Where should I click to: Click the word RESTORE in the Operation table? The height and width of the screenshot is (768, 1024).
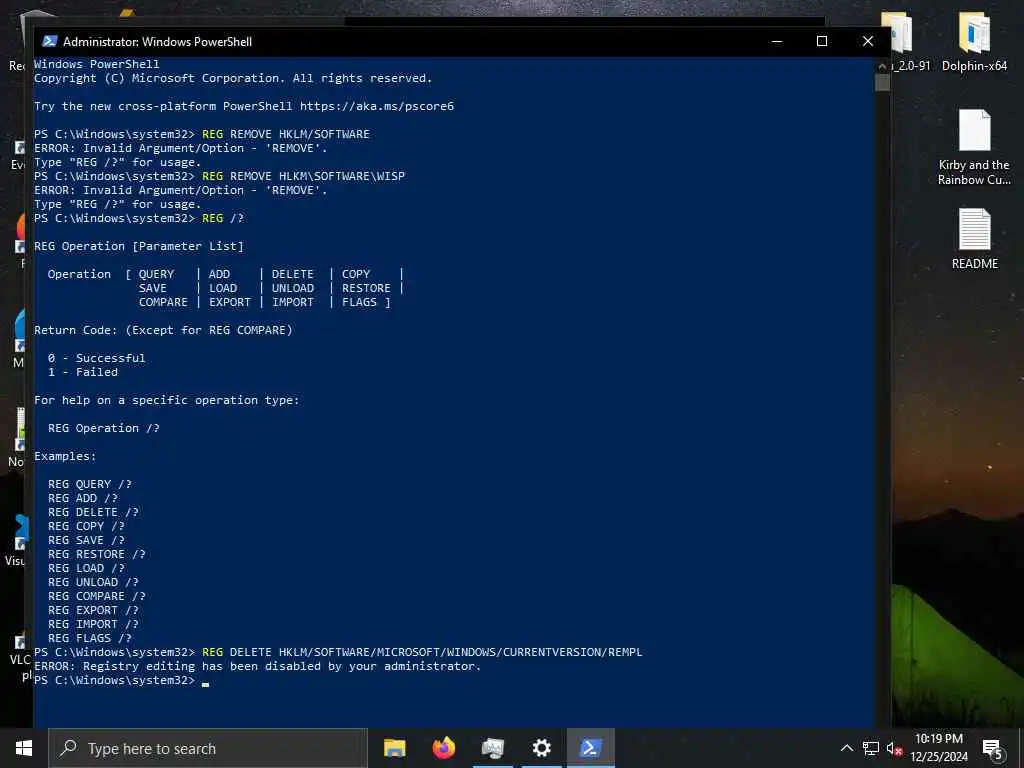pos(366,288)
